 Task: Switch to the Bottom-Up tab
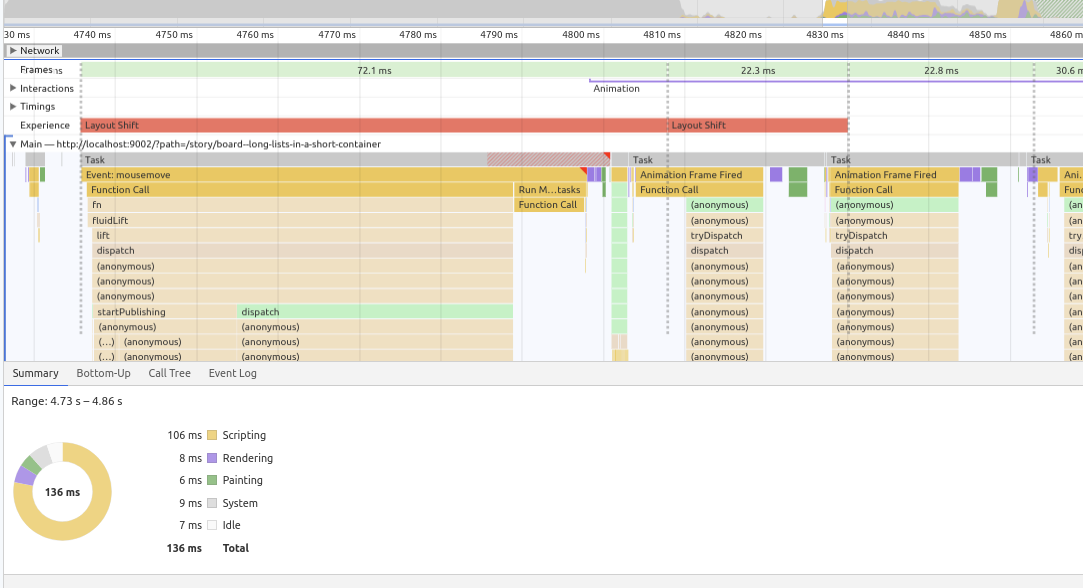pyautogui.click(x=103, y=373)
